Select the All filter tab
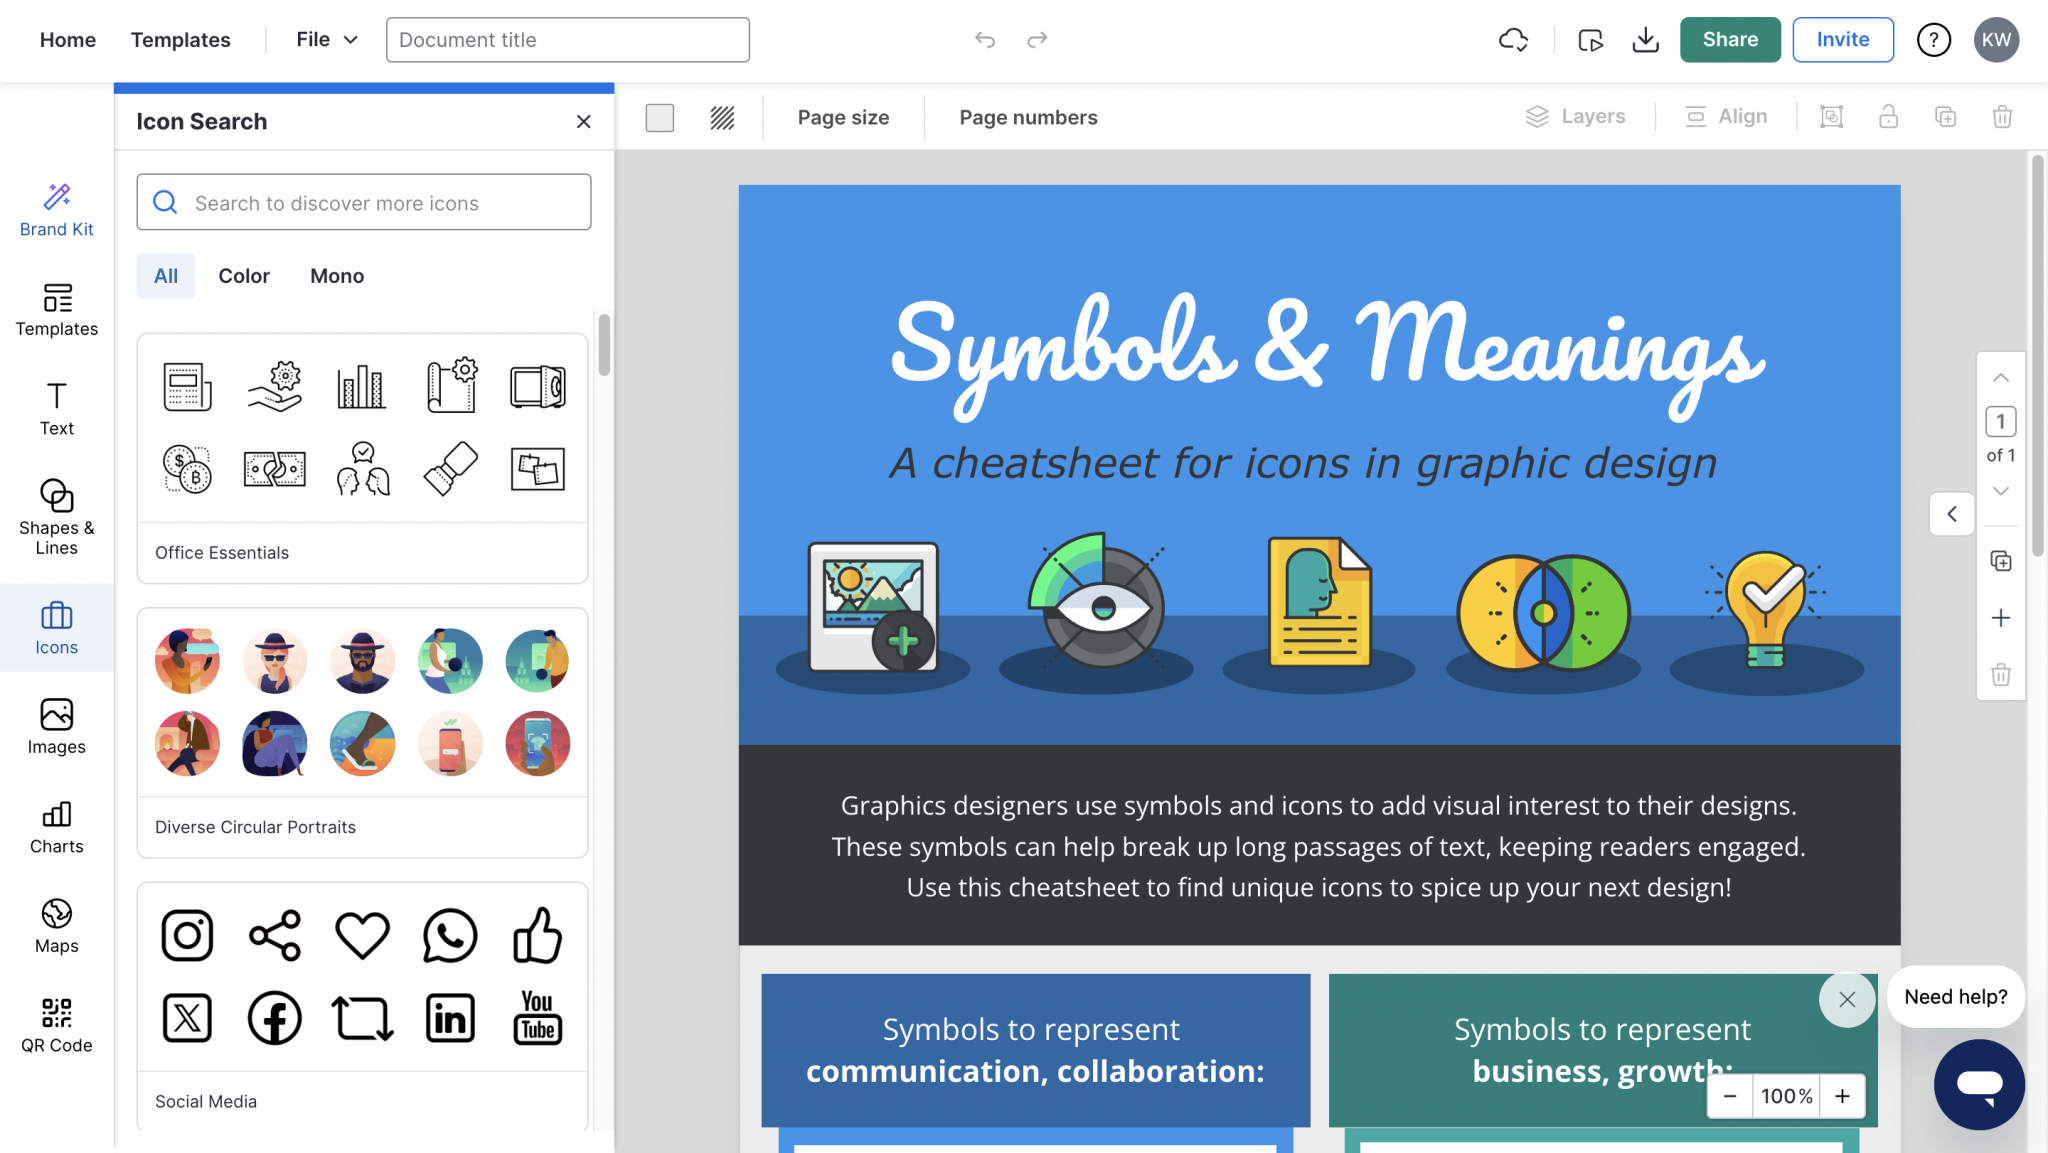Image resolution: width=2048 pixels, height=1153 pixels. (166, 276)
